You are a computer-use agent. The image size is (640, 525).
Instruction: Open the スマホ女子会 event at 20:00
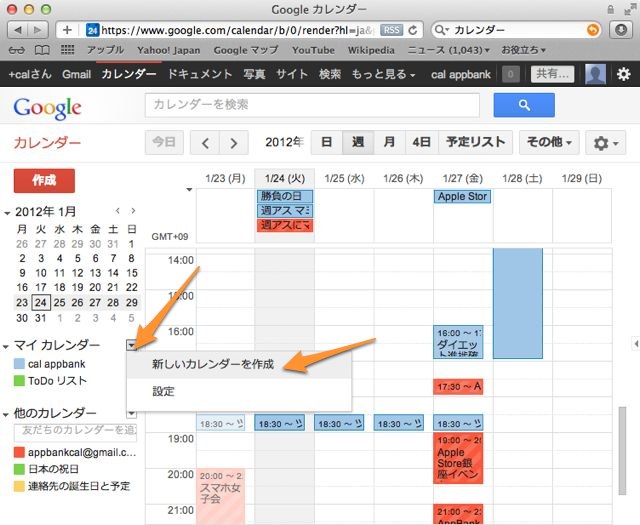click(x=221, y=496)
